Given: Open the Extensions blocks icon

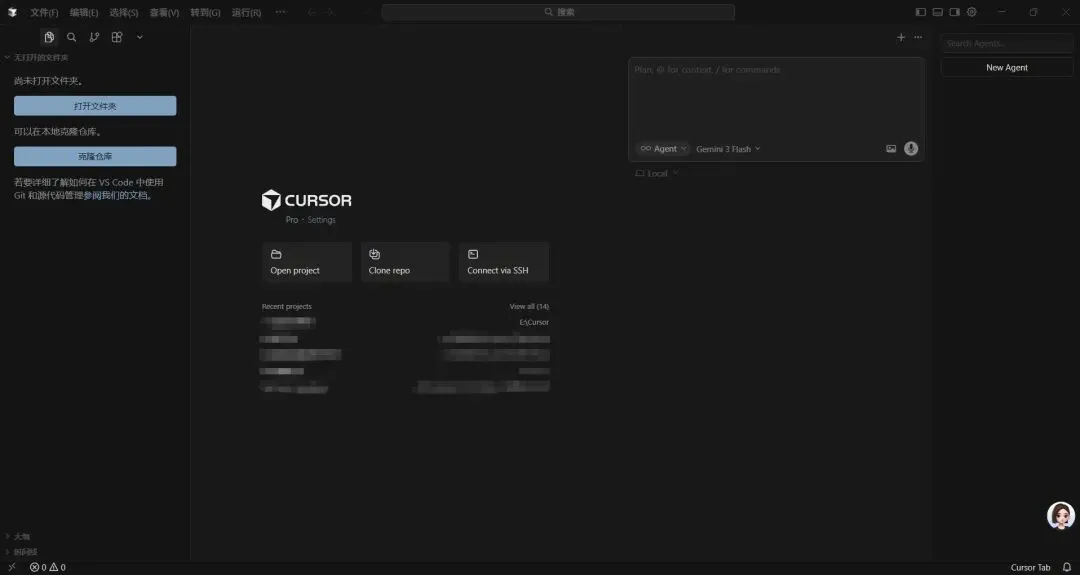Looking at the screenshot, I should tap(117, 37).
